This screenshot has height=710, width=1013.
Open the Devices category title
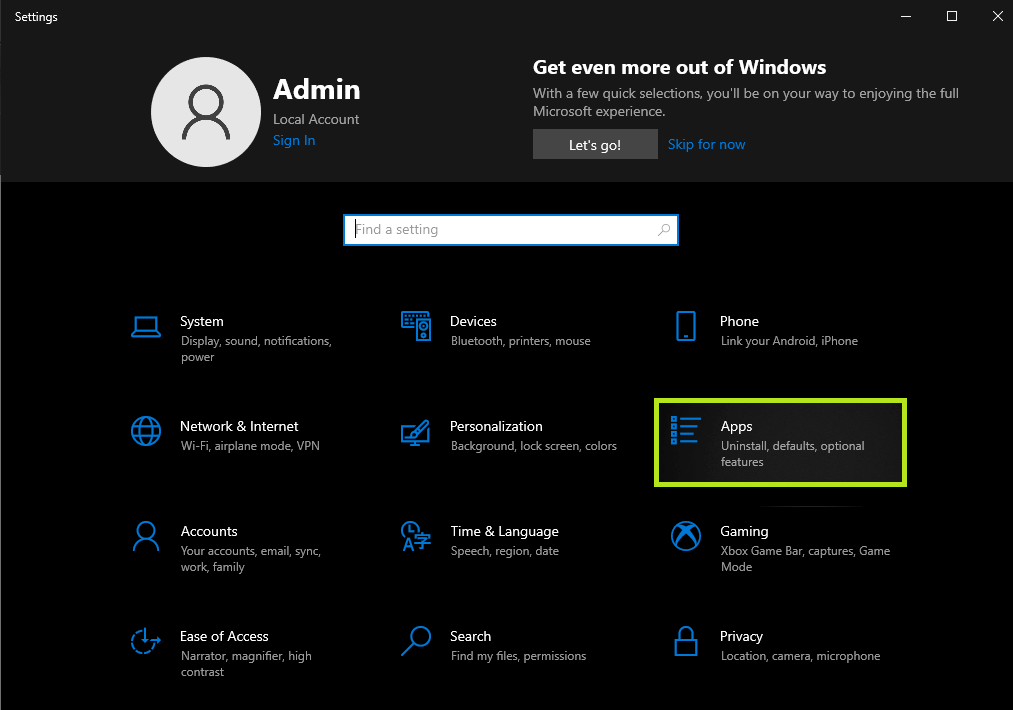pyautogui.click(x=473, y=321)
